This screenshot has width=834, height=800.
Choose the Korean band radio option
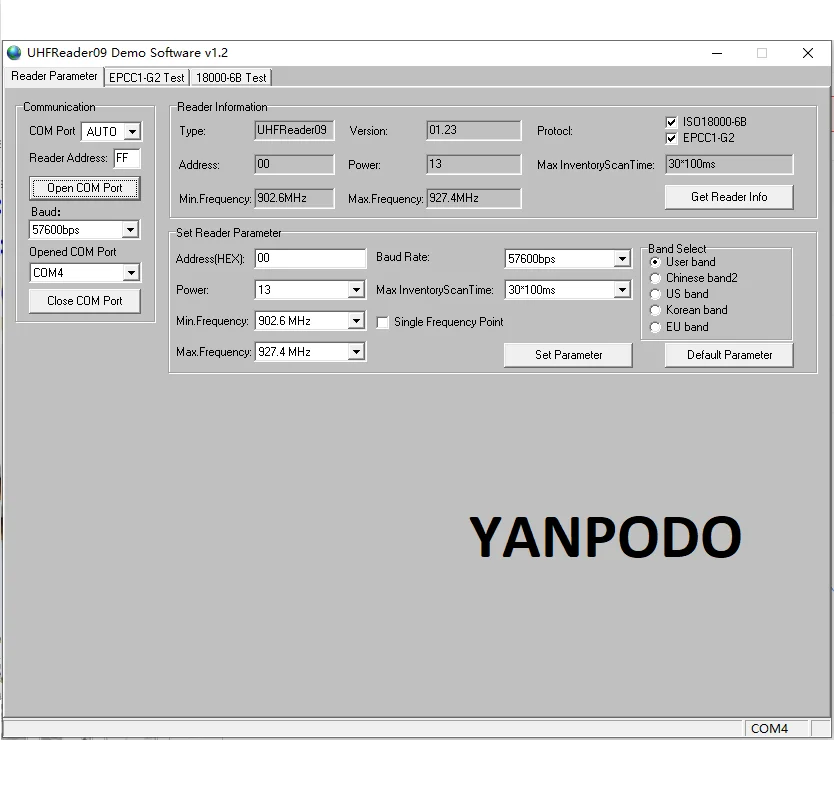[x=655, y=310]
